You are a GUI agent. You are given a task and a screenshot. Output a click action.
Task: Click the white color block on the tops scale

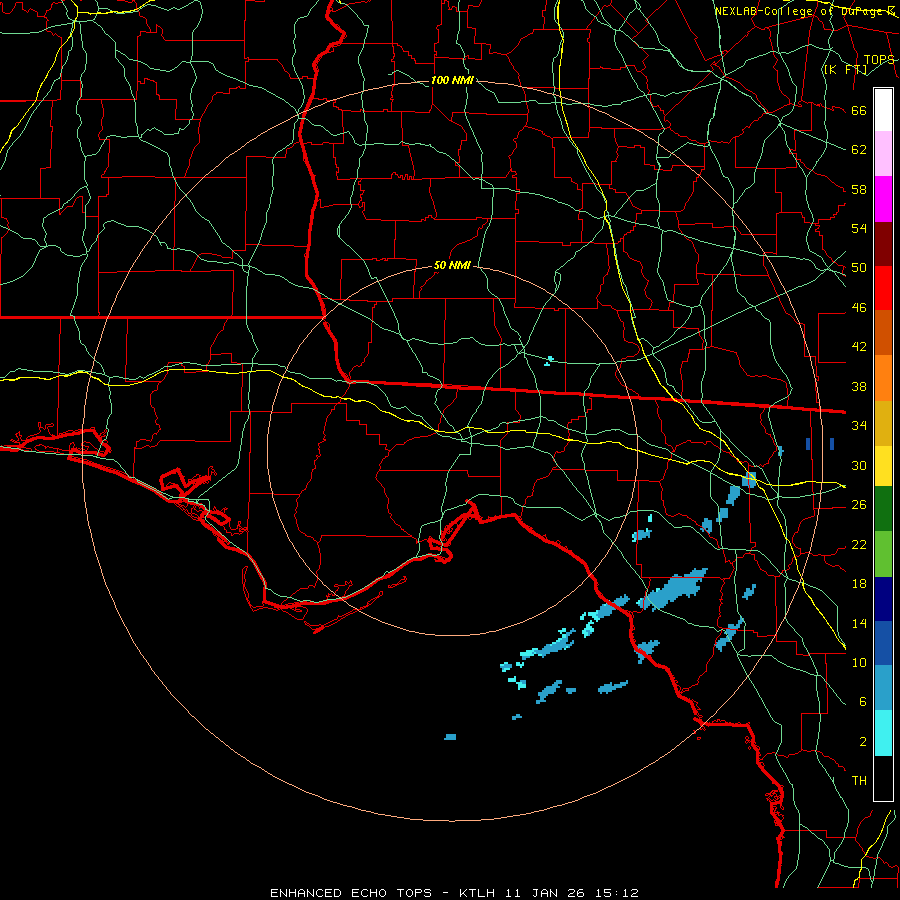pyautogui.click(x=883, y=110)
